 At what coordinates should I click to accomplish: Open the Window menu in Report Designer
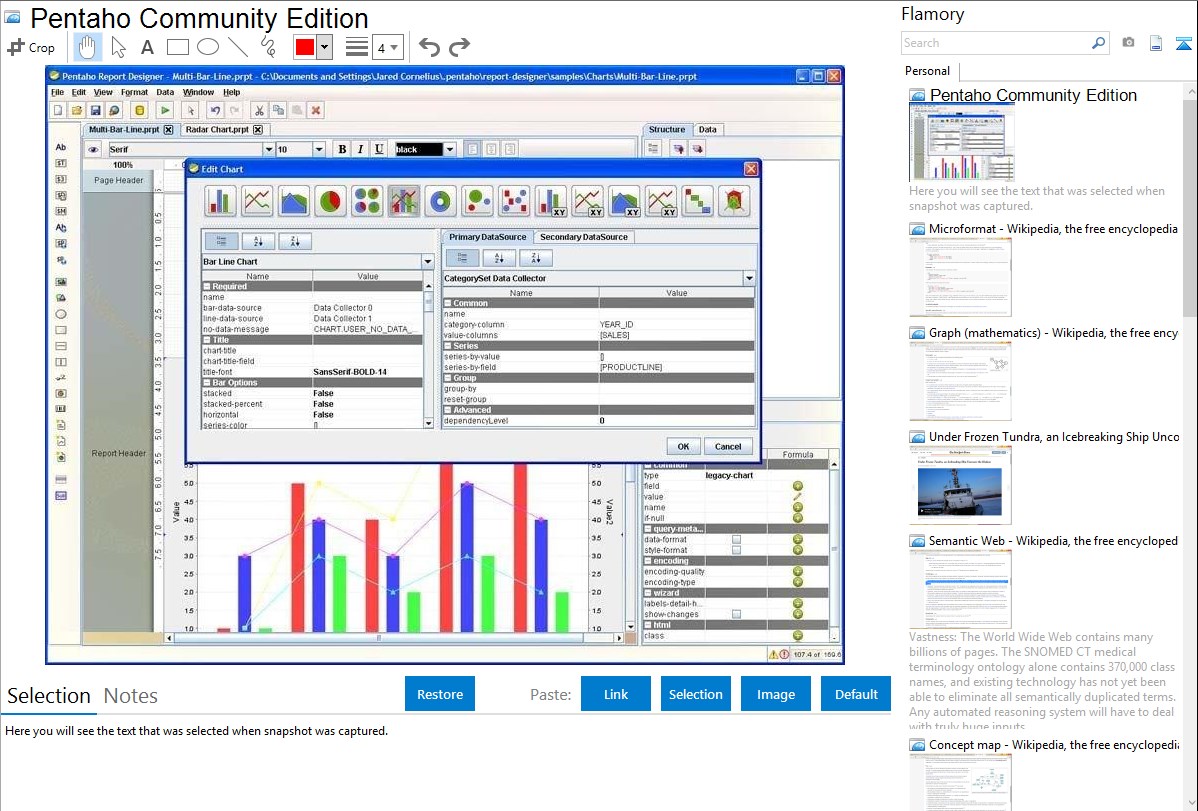point(199,92)
